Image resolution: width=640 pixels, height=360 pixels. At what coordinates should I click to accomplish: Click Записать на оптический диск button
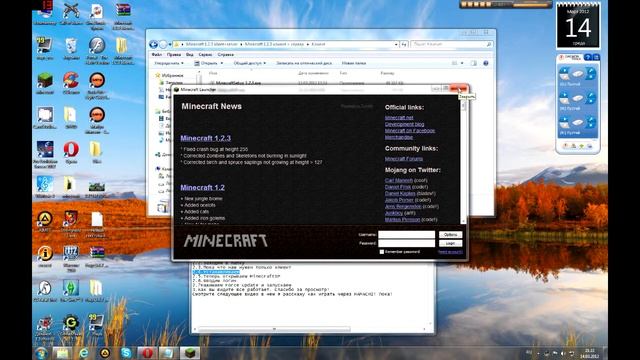304,63
